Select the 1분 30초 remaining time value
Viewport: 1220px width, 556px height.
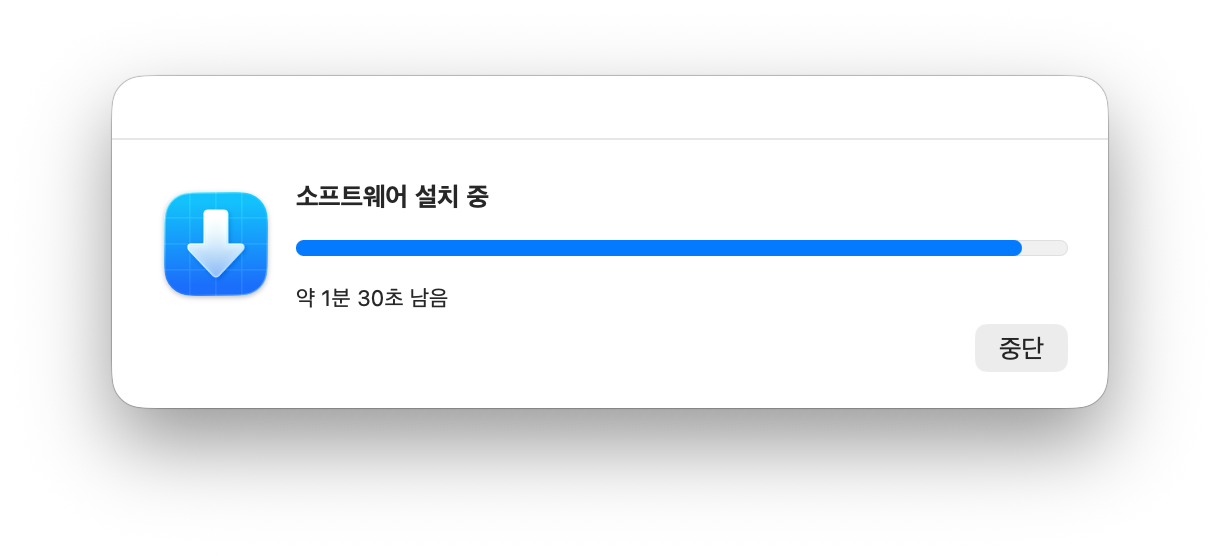click(361, 298)
